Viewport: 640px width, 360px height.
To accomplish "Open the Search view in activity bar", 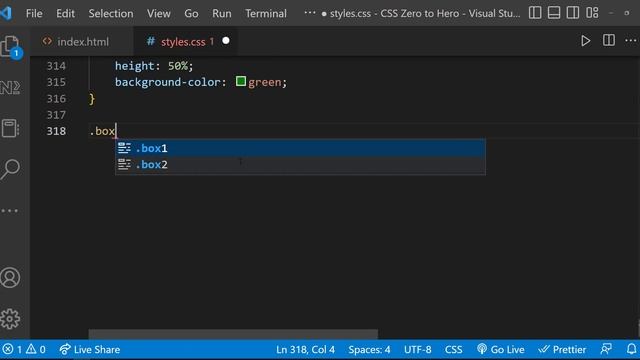I will click(x=10, y=169).
